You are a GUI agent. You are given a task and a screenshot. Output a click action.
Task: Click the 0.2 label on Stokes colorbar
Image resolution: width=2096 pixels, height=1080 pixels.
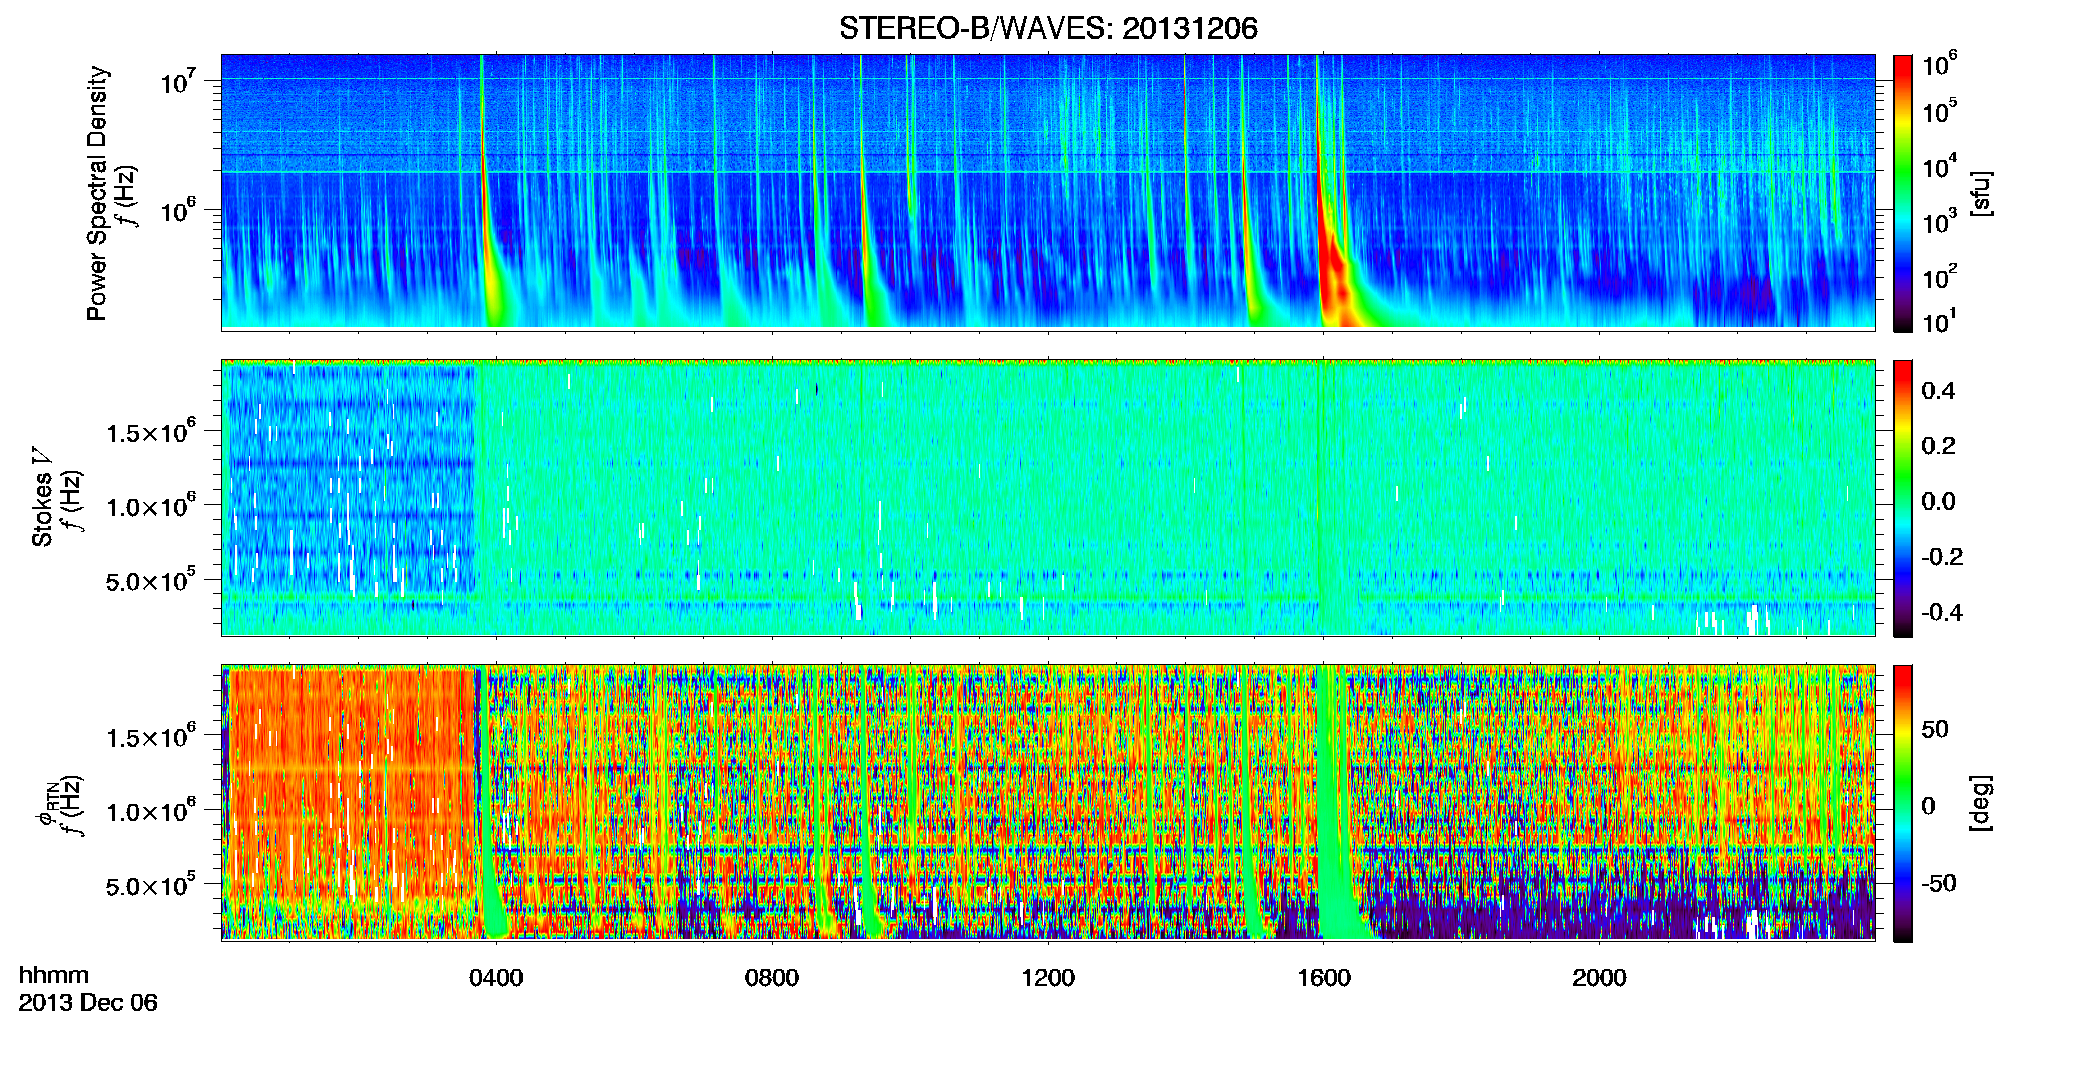pyautogui.click(x=1938, y=446)
